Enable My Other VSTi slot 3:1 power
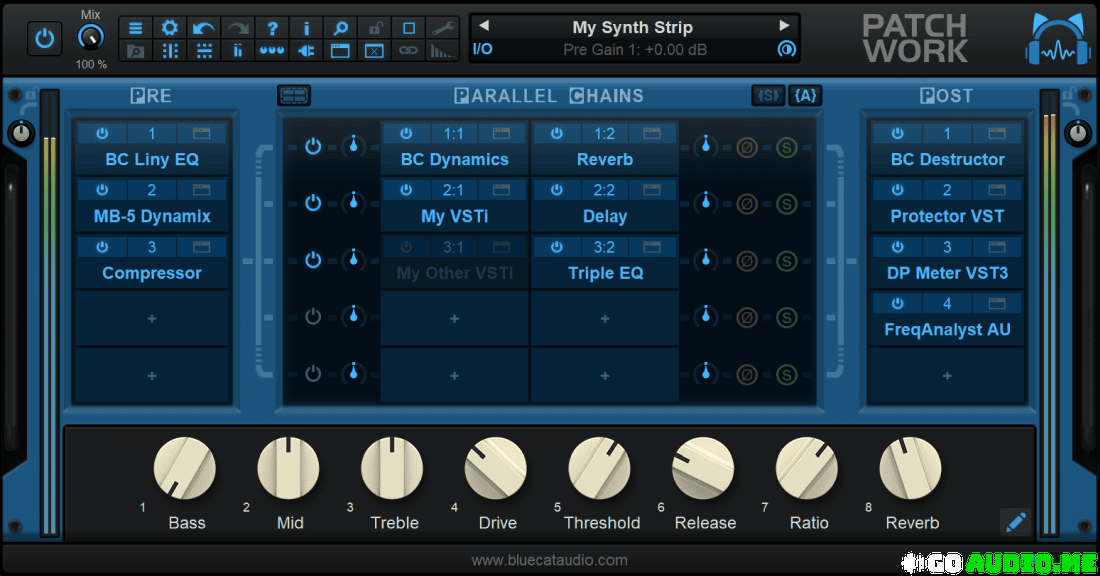1100x576 pixels. click(405, 247)
